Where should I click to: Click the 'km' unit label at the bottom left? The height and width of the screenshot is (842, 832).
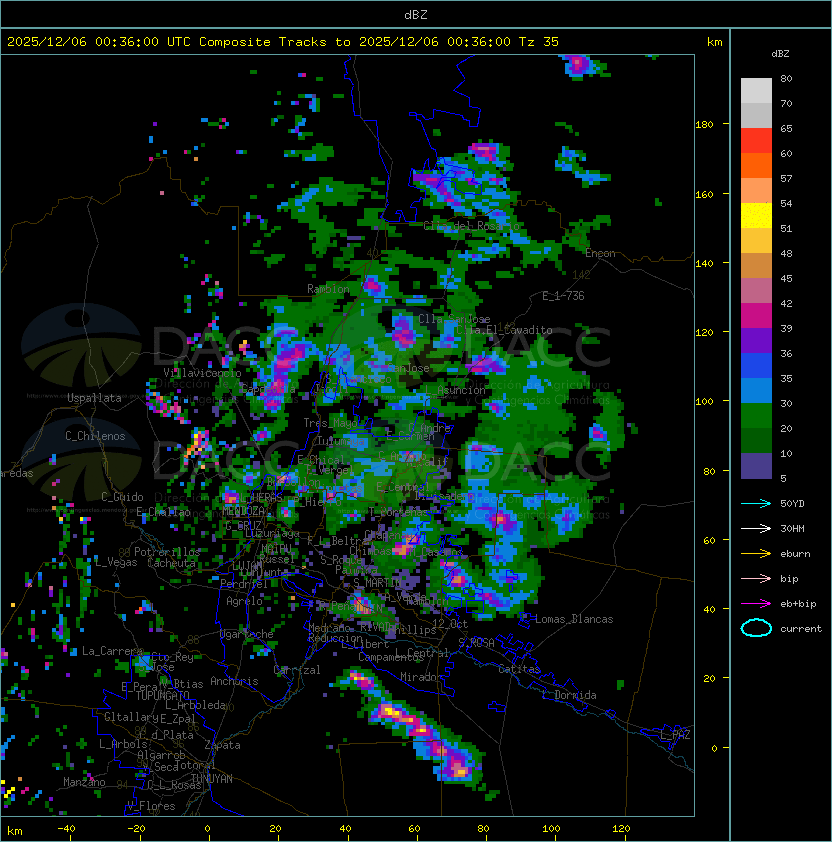point(15,831)
